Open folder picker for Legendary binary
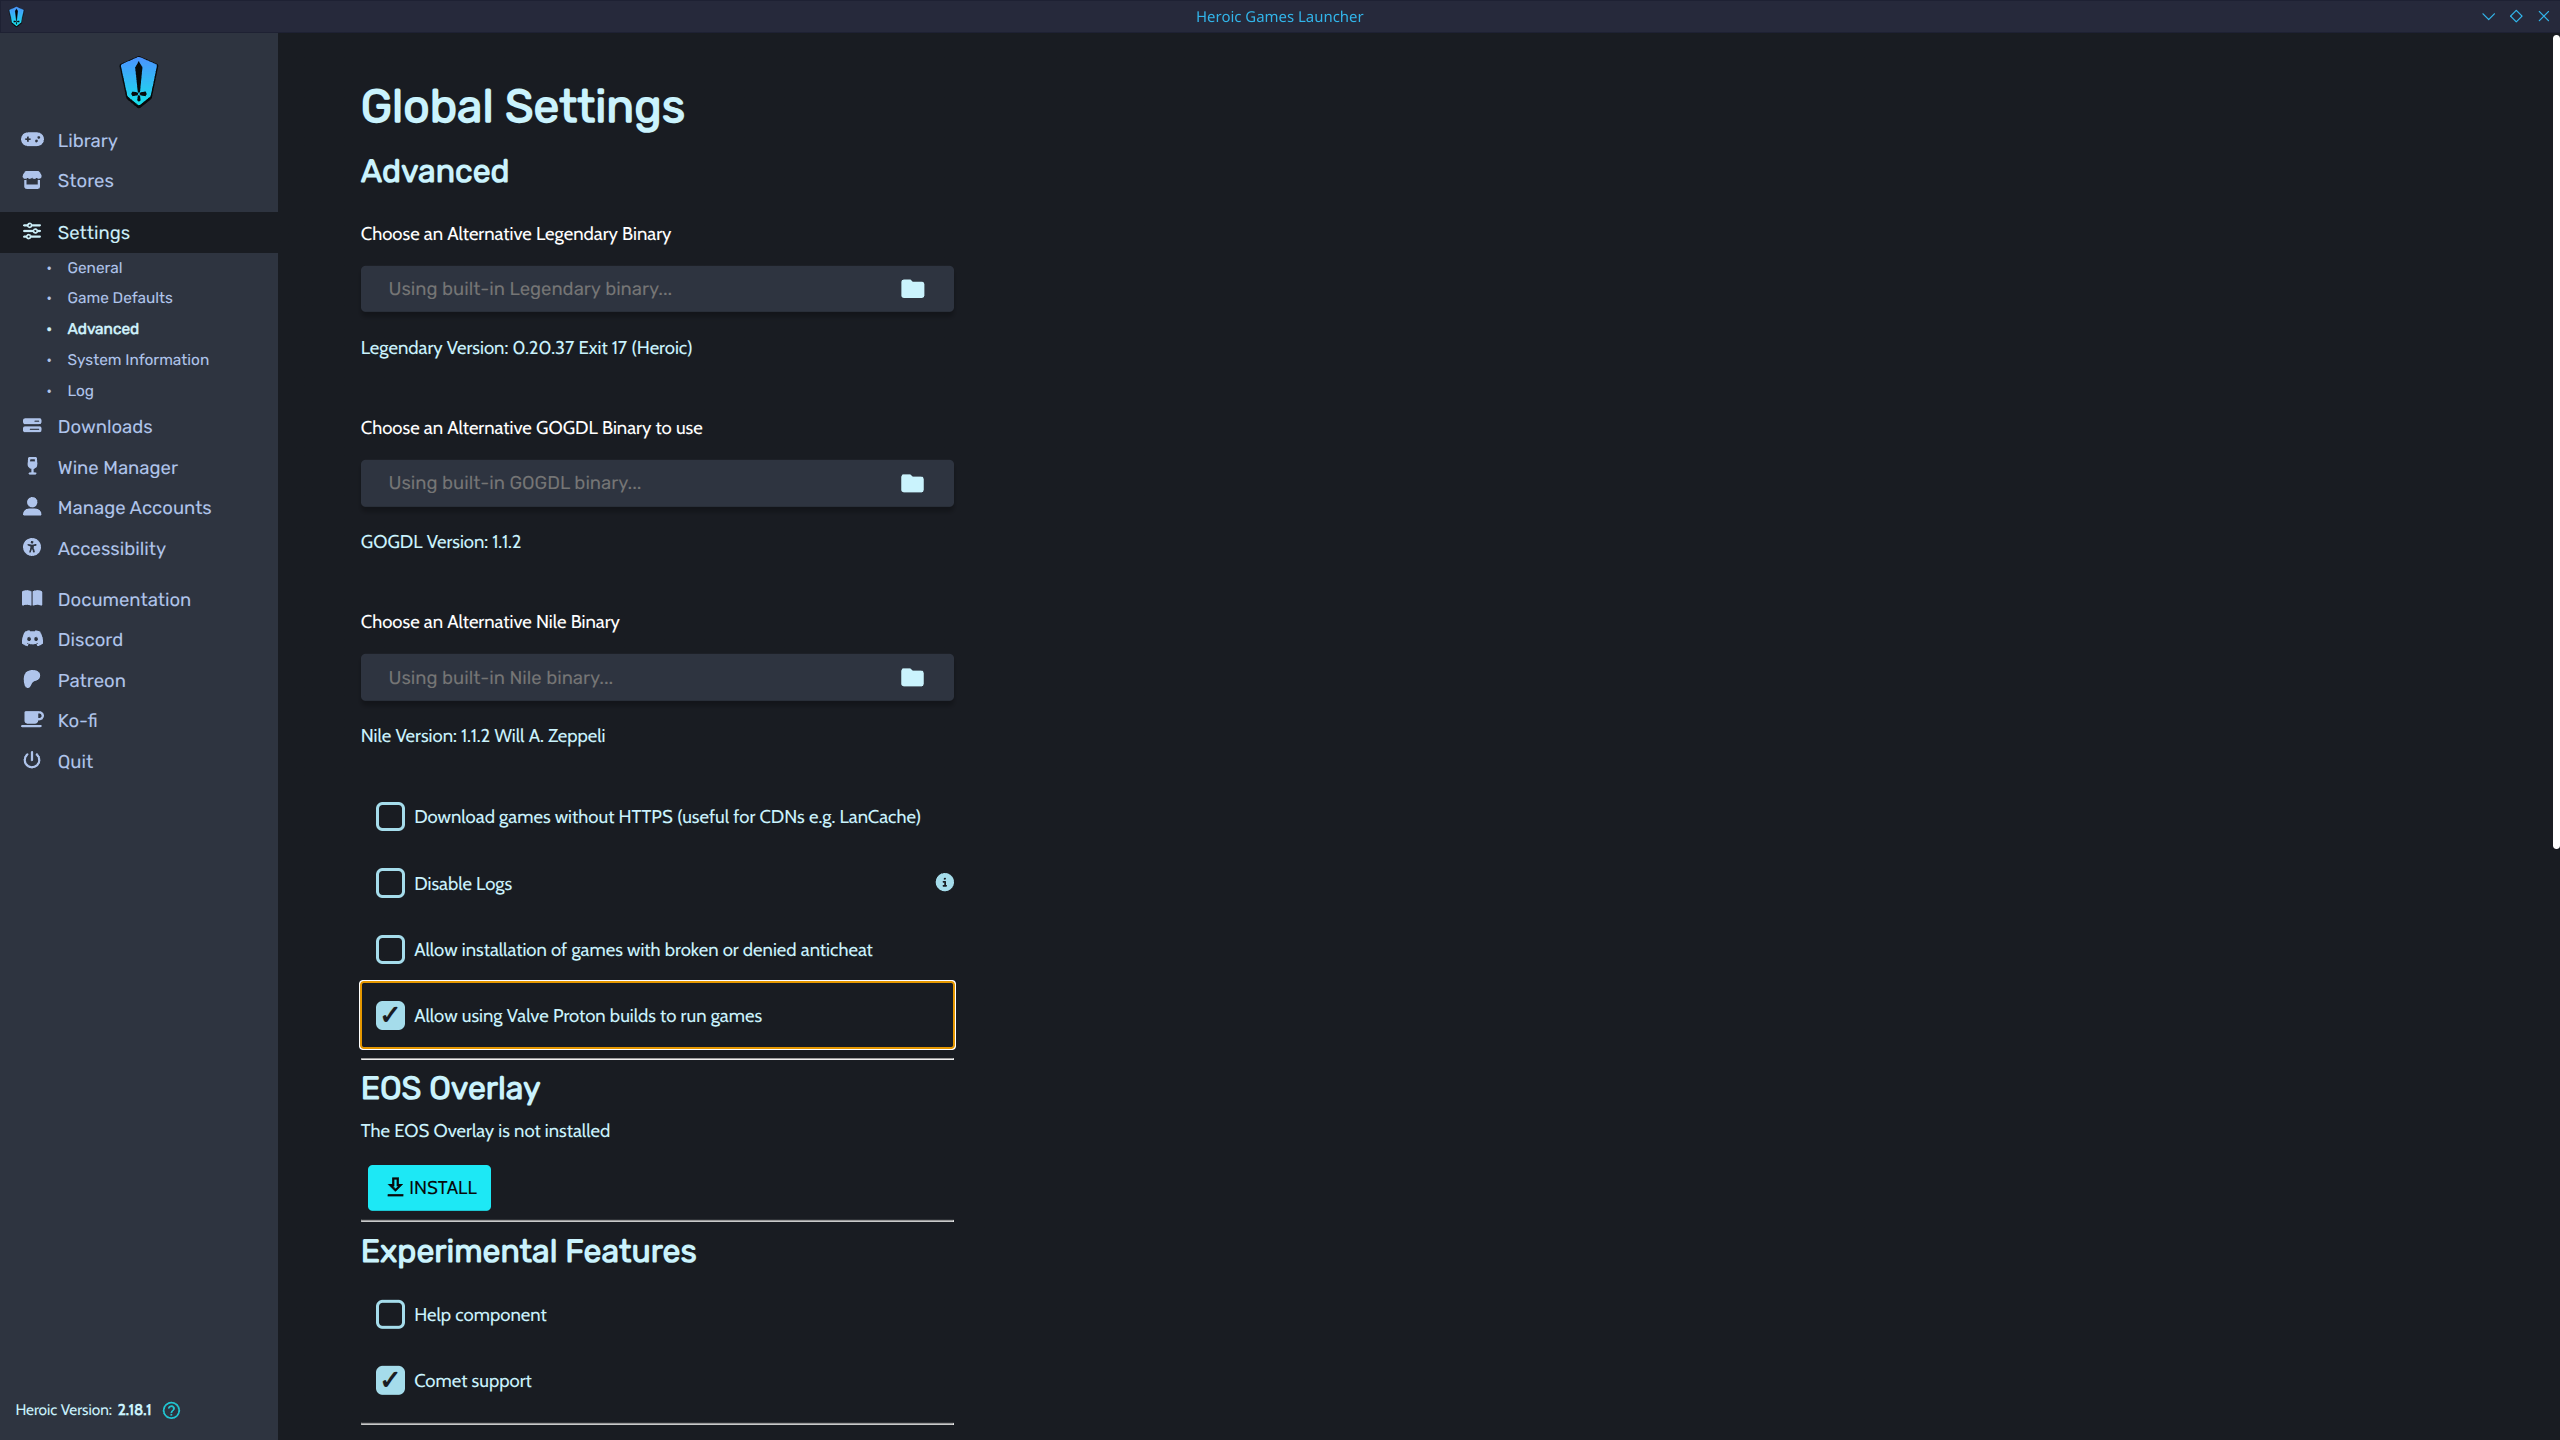Viewport: 2560px width, 1440px height. 912,289
